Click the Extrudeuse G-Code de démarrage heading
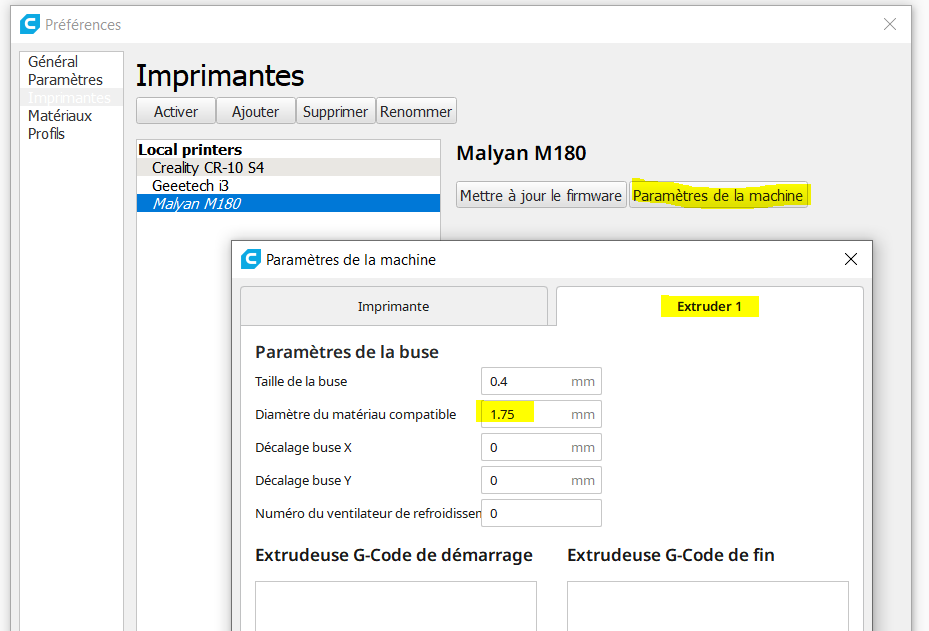This screenshot has height=631, width=929. (x=394, y=555)
